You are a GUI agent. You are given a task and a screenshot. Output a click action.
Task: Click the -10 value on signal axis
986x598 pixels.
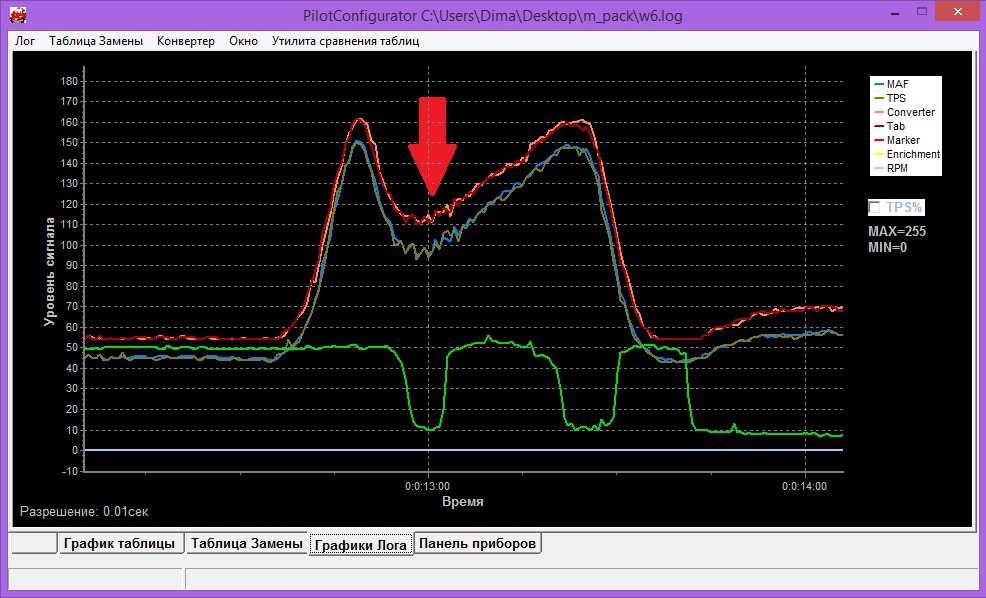[70, 471]
